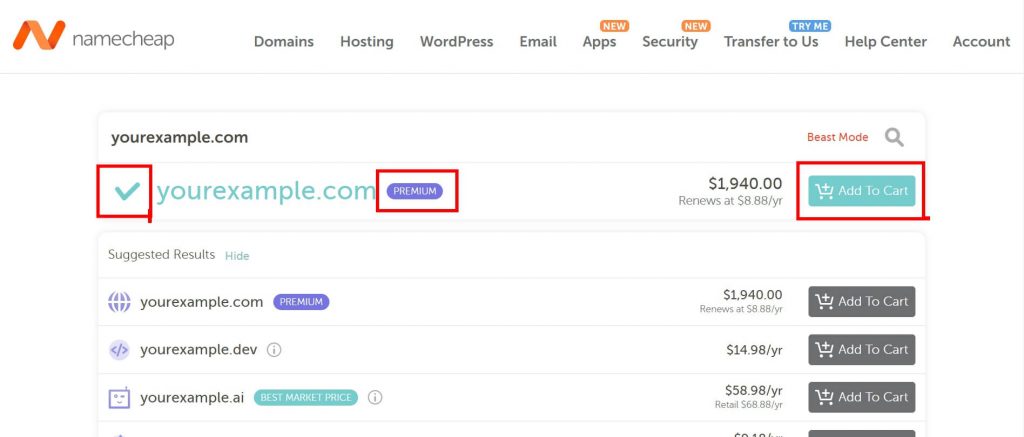The image size is (1024, 437).
Task: Click the yourexample.dev domain name
Action: (x=199, y=349)
